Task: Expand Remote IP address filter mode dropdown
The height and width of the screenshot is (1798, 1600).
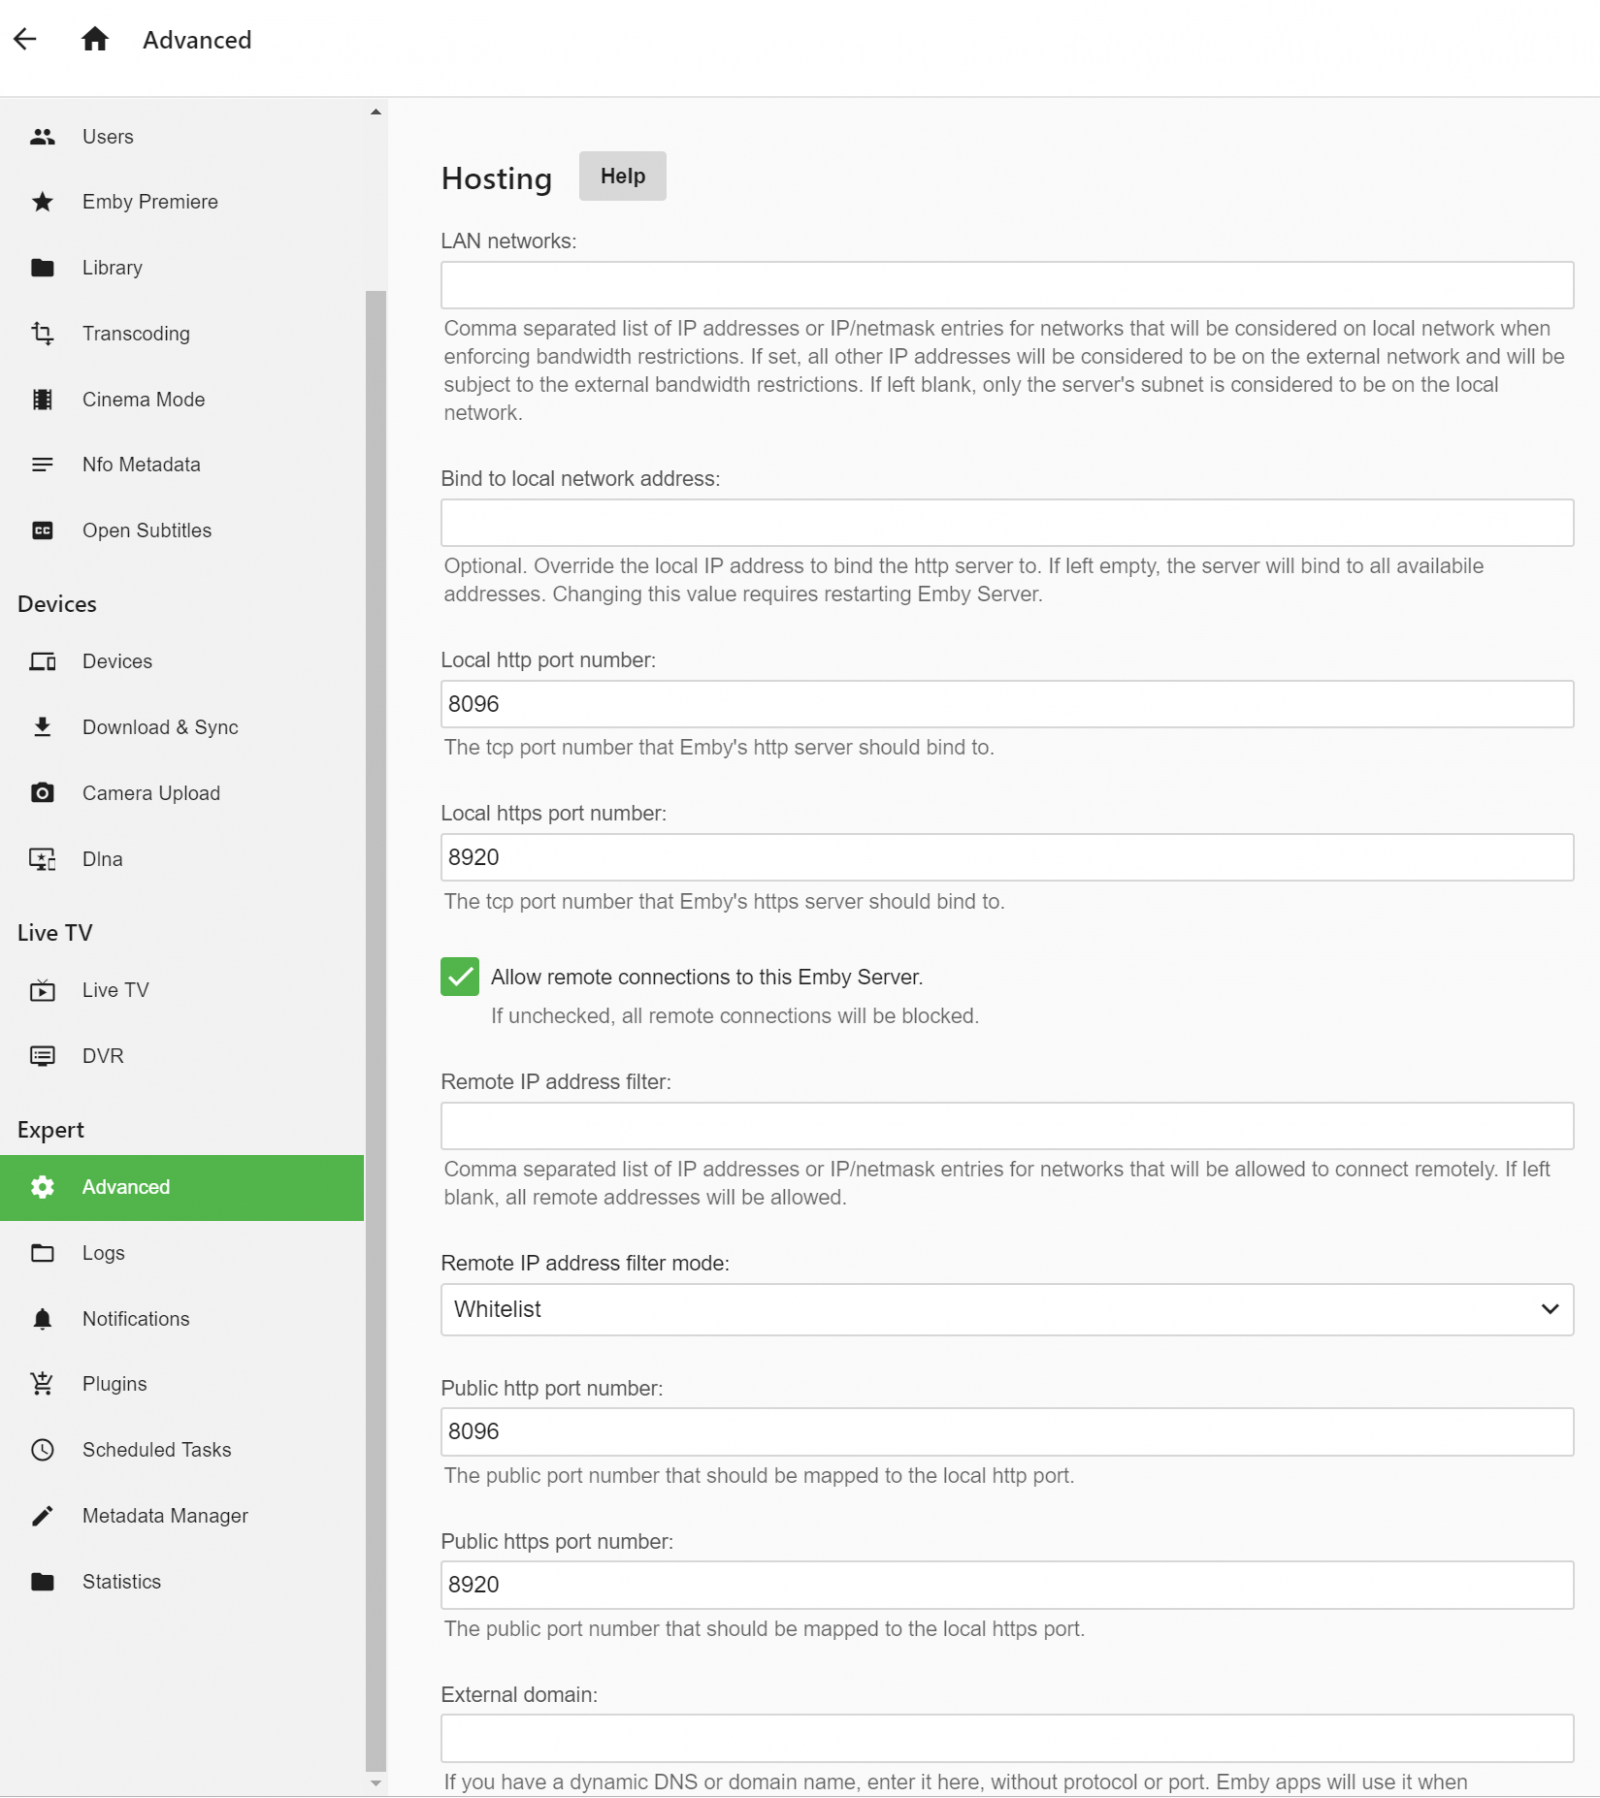Action: [1006, 1309]
